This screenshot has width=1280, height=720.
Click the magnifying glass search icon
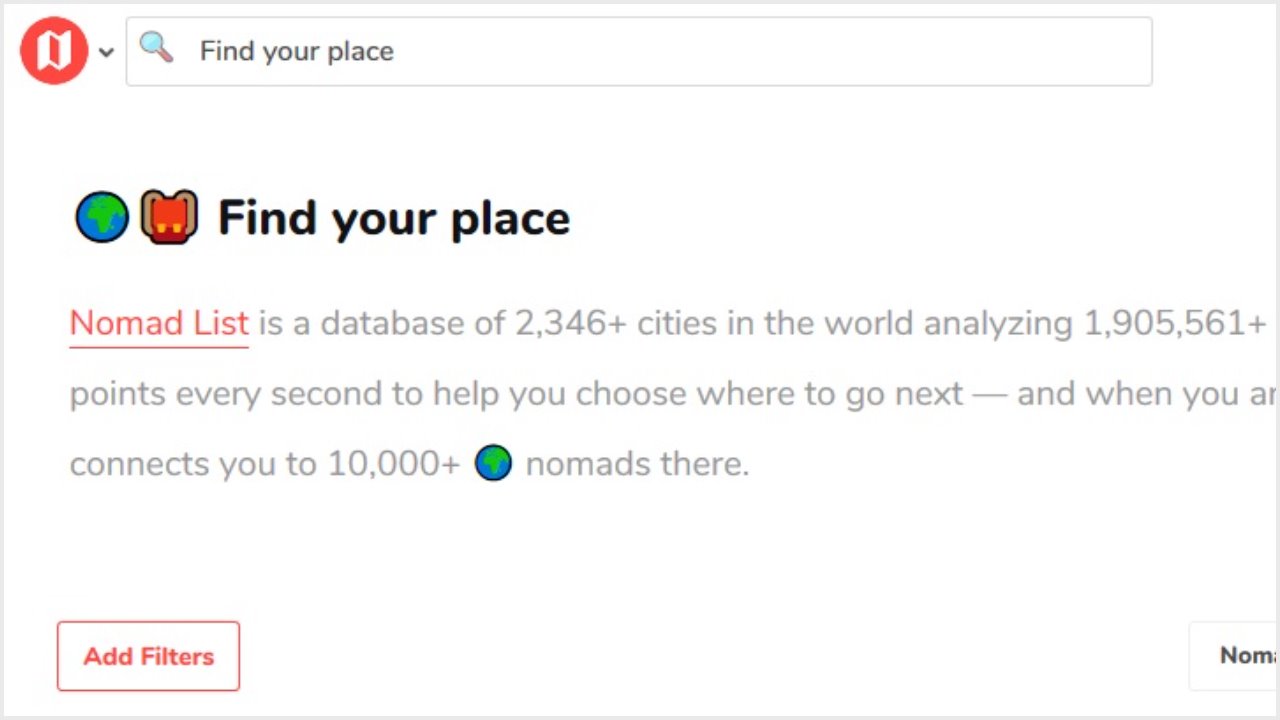coord(156,47)
